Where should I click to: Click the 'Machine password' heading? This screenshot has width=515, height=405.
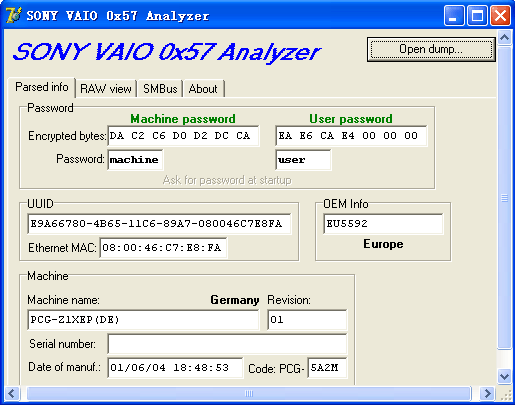[x=183, y=119]
